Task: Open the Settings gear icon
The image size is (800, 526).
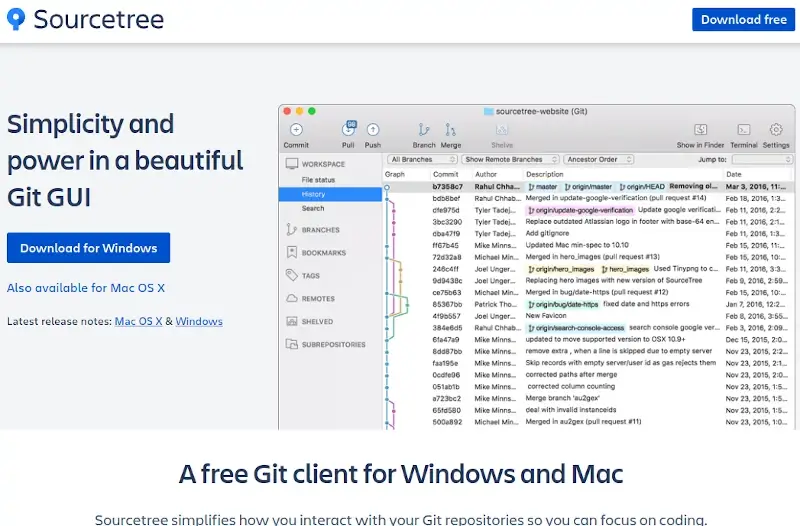Action: tap(776, 130)
